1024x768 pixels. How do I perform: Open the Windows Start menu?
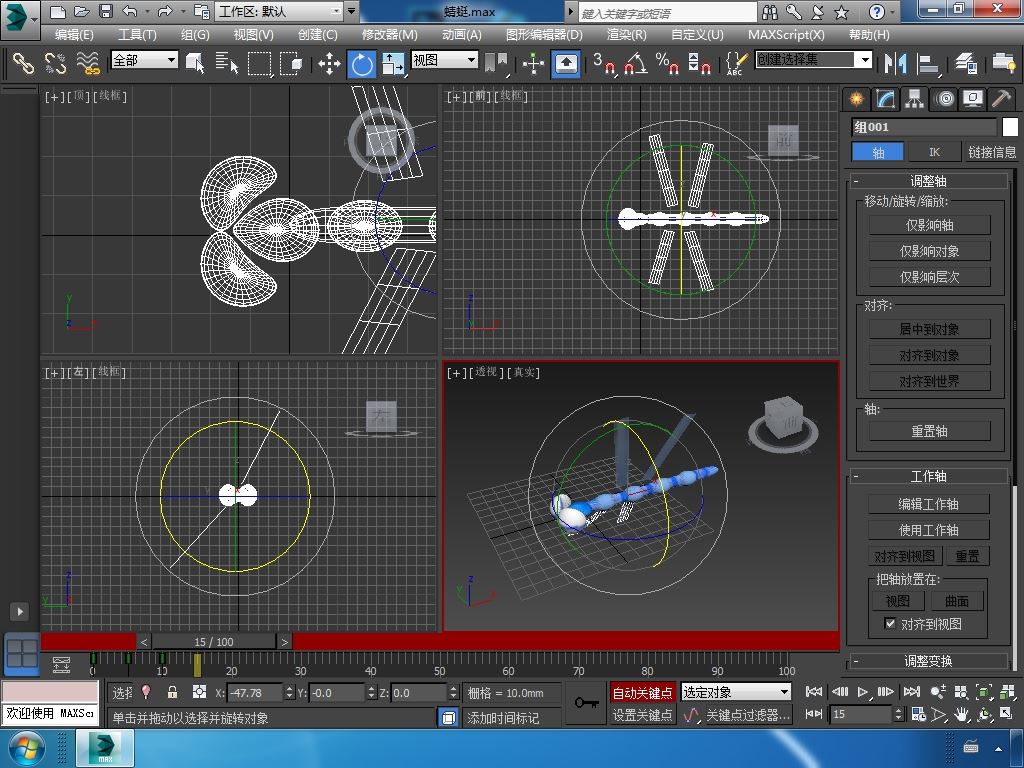point(27,748)
